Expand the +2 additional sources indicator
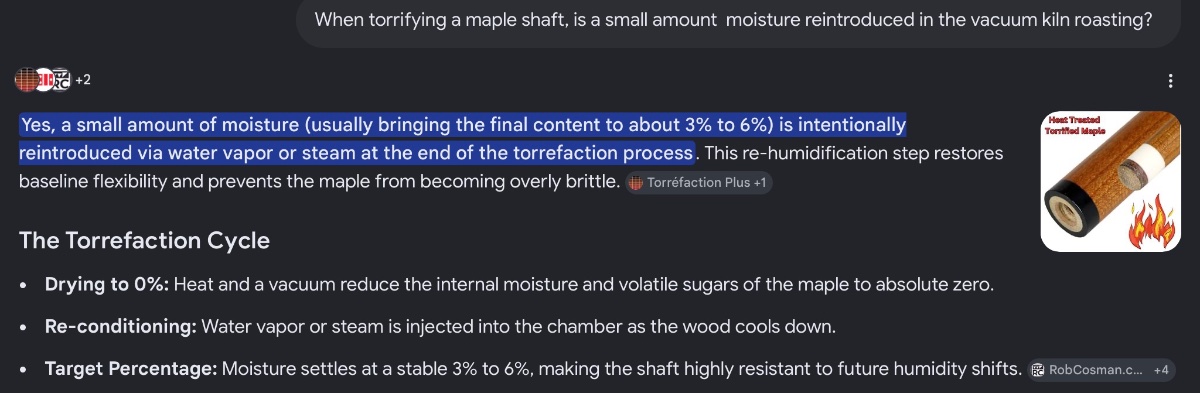 click(x=84, y=80)
